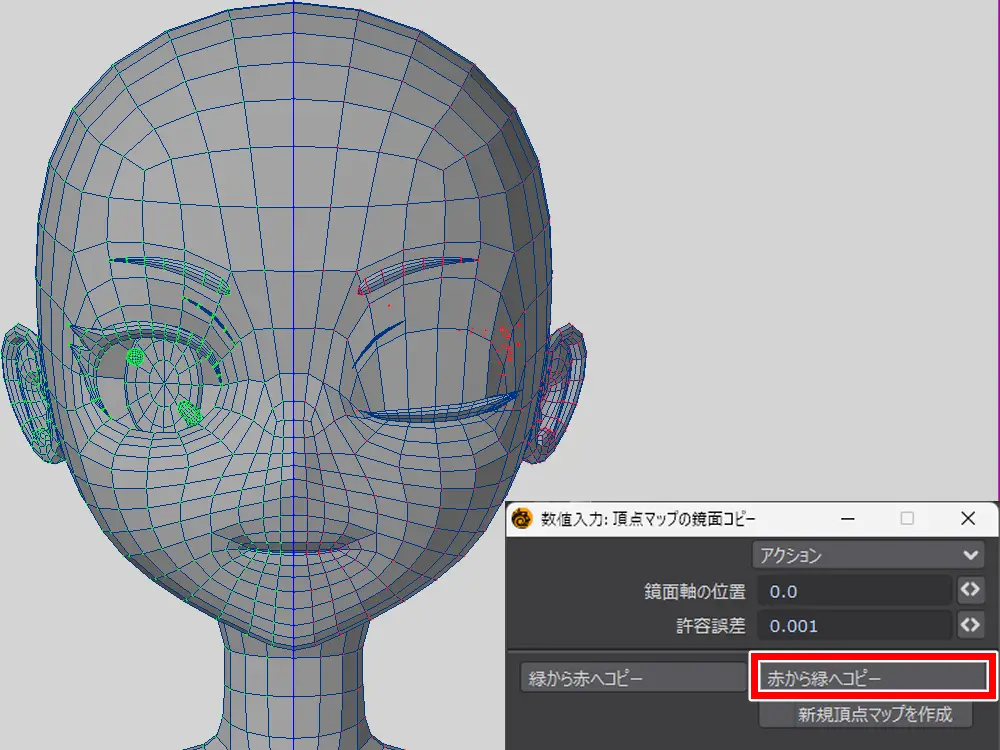Minimize the 数値入力 dialog window
1000x750 pixels.
pyautogui.click(x=847, y=519)
